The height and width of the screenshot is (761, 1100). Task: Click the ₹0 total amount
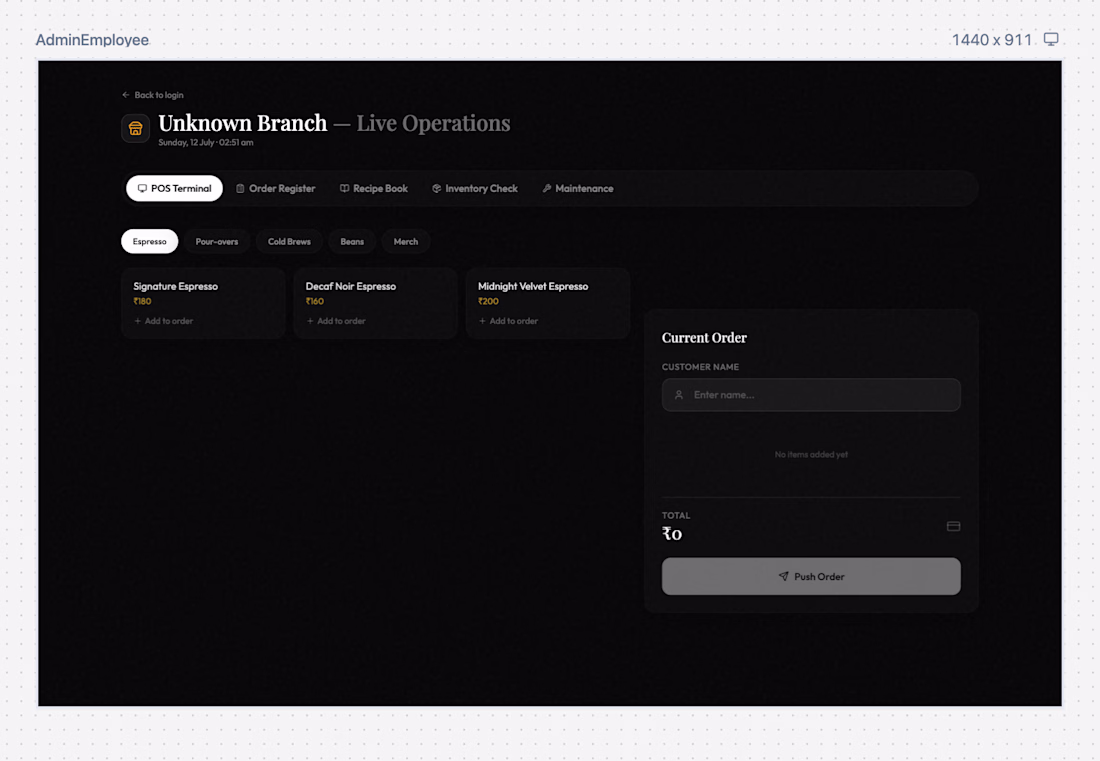pos(672,534)
